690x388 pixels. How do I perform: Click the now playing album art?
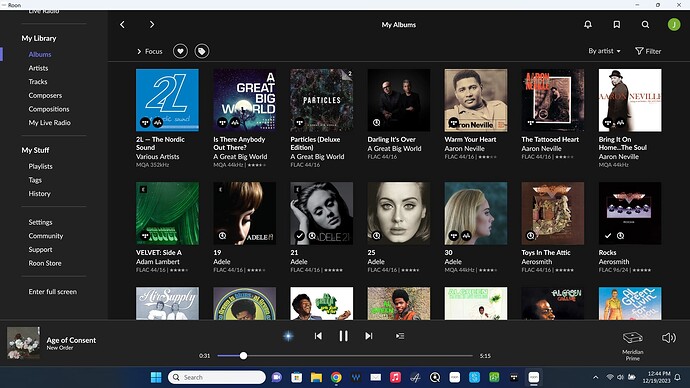[x=23, y=343]
